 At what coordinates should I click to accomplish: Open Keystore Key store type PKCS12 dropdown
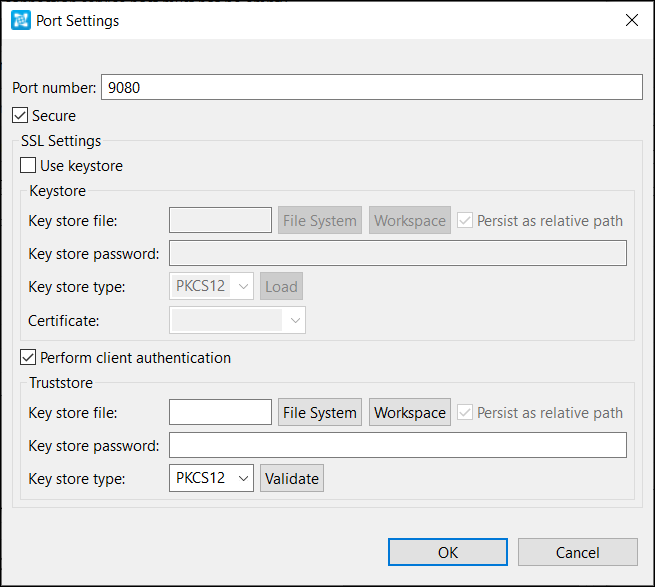(x=211, y=286)
